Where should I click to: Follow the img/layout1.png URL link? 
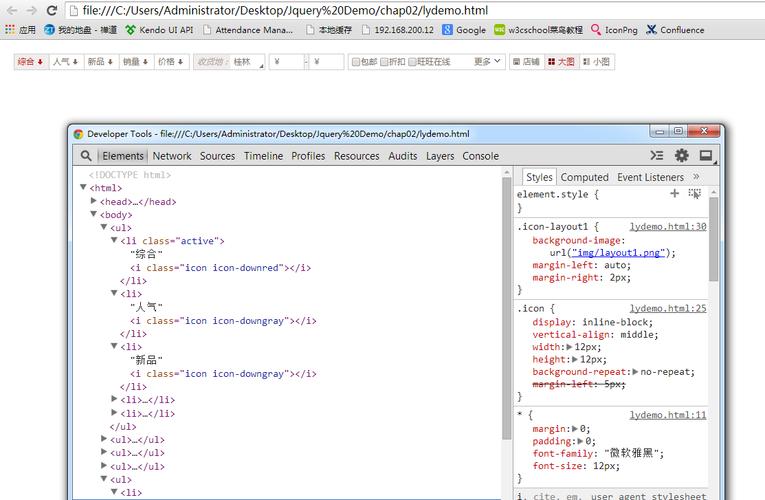pyautogui.click(x=618, y=253)
